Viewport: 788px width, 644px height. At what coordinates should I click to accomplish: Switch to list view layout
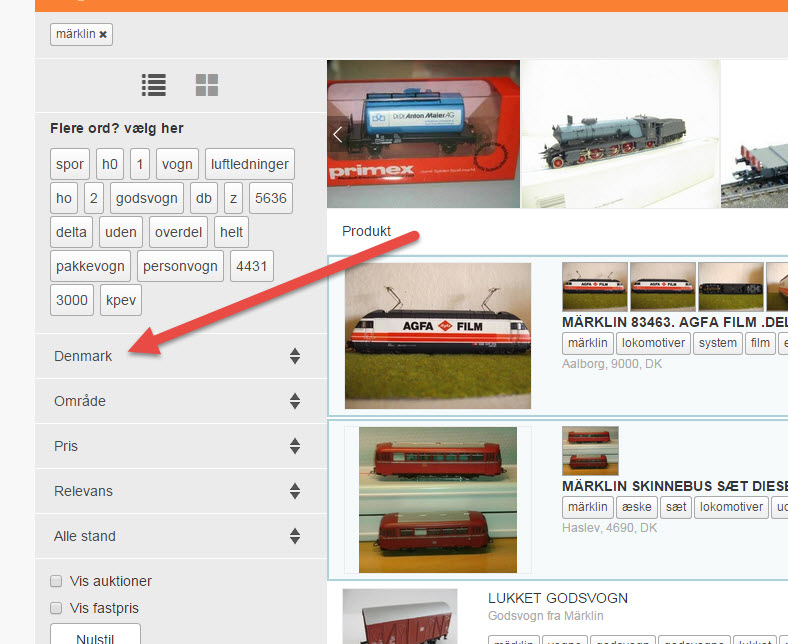tap(154, 85)
